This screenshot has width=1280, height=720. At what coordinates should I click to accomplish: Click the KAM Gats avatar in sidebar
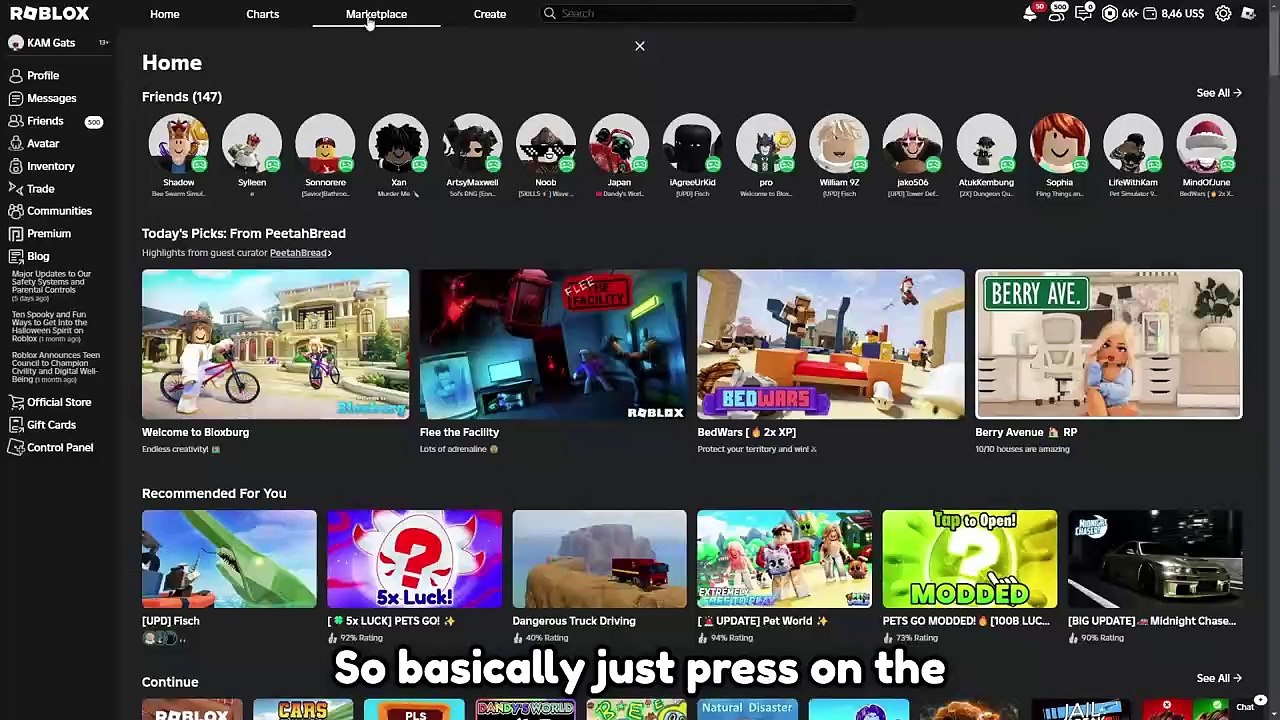(15, 43)
